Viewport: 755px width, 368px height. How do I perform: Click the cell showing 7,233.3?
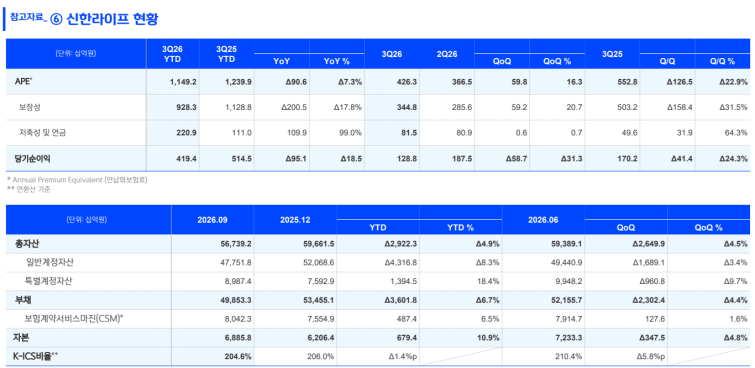[x=568, y=338]
